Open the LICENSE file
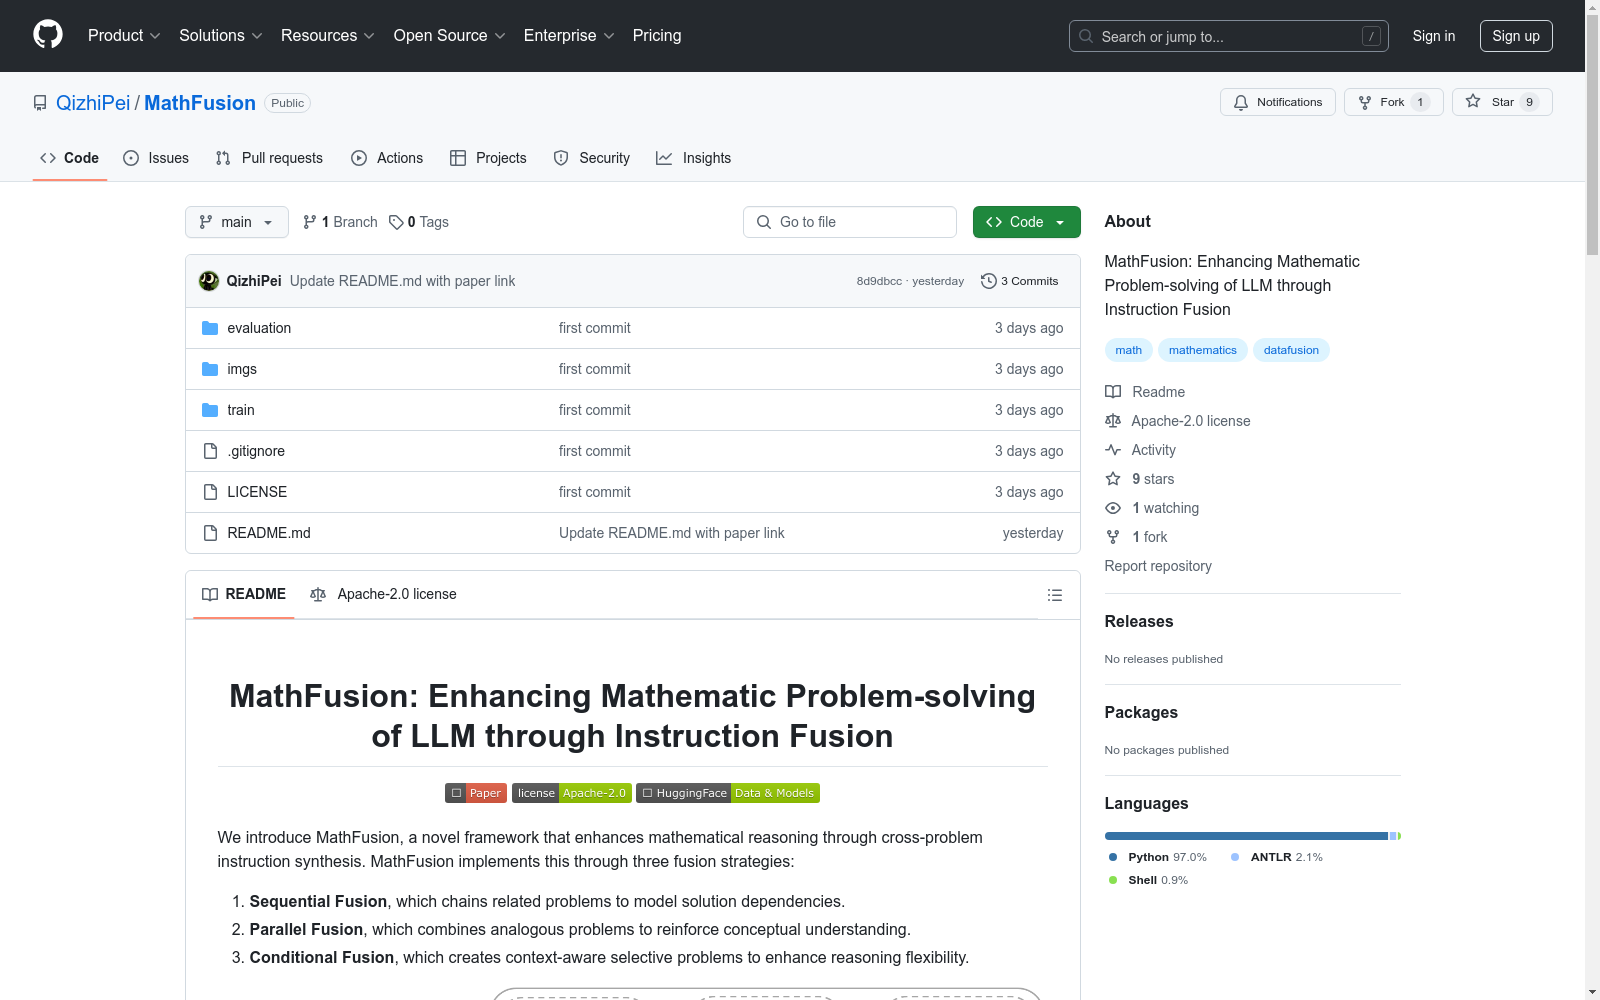The image size is (1600, 1000). point(257,492)
